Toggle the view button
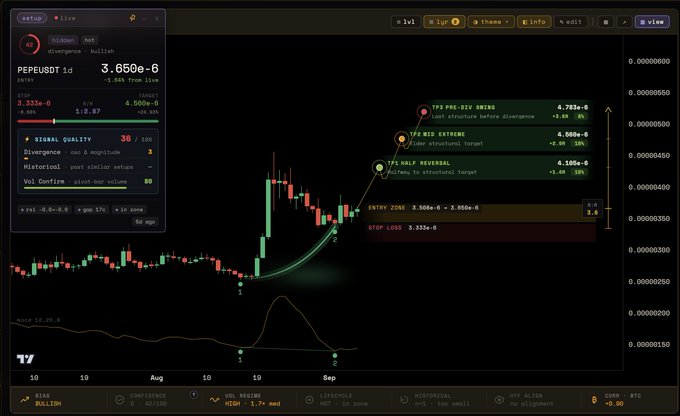Screen dimensions: 680x416 pyautogui.click(x=652, y=22)
